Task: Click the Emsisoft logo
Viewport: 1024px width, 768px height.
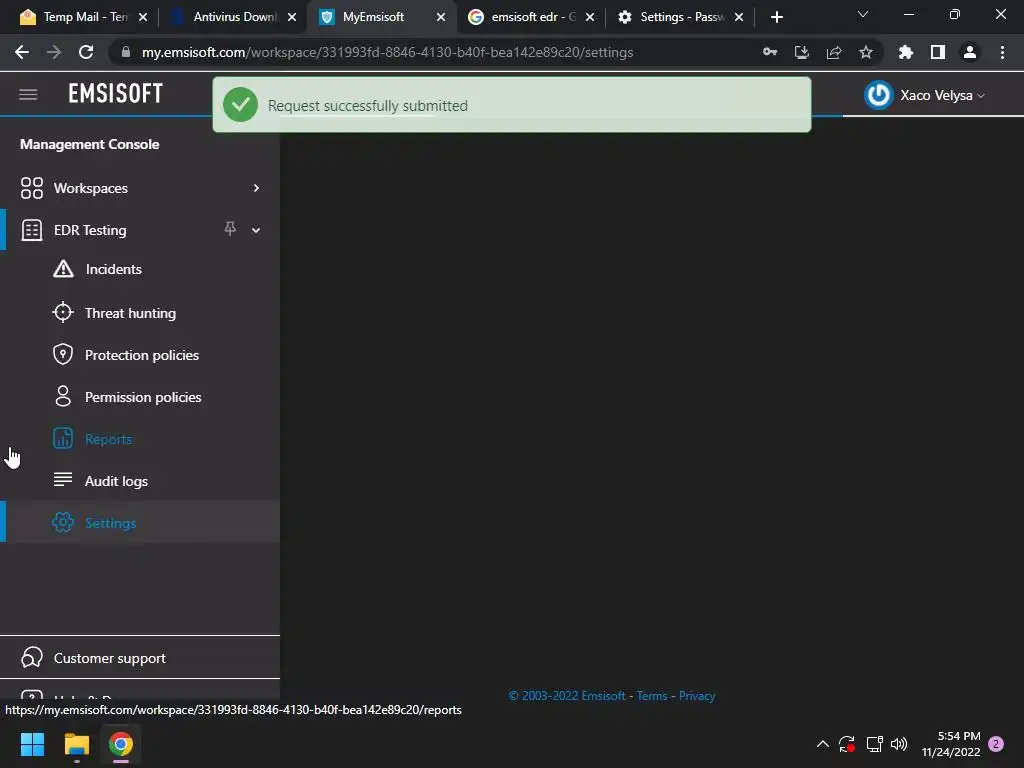Action: (116, 94)
